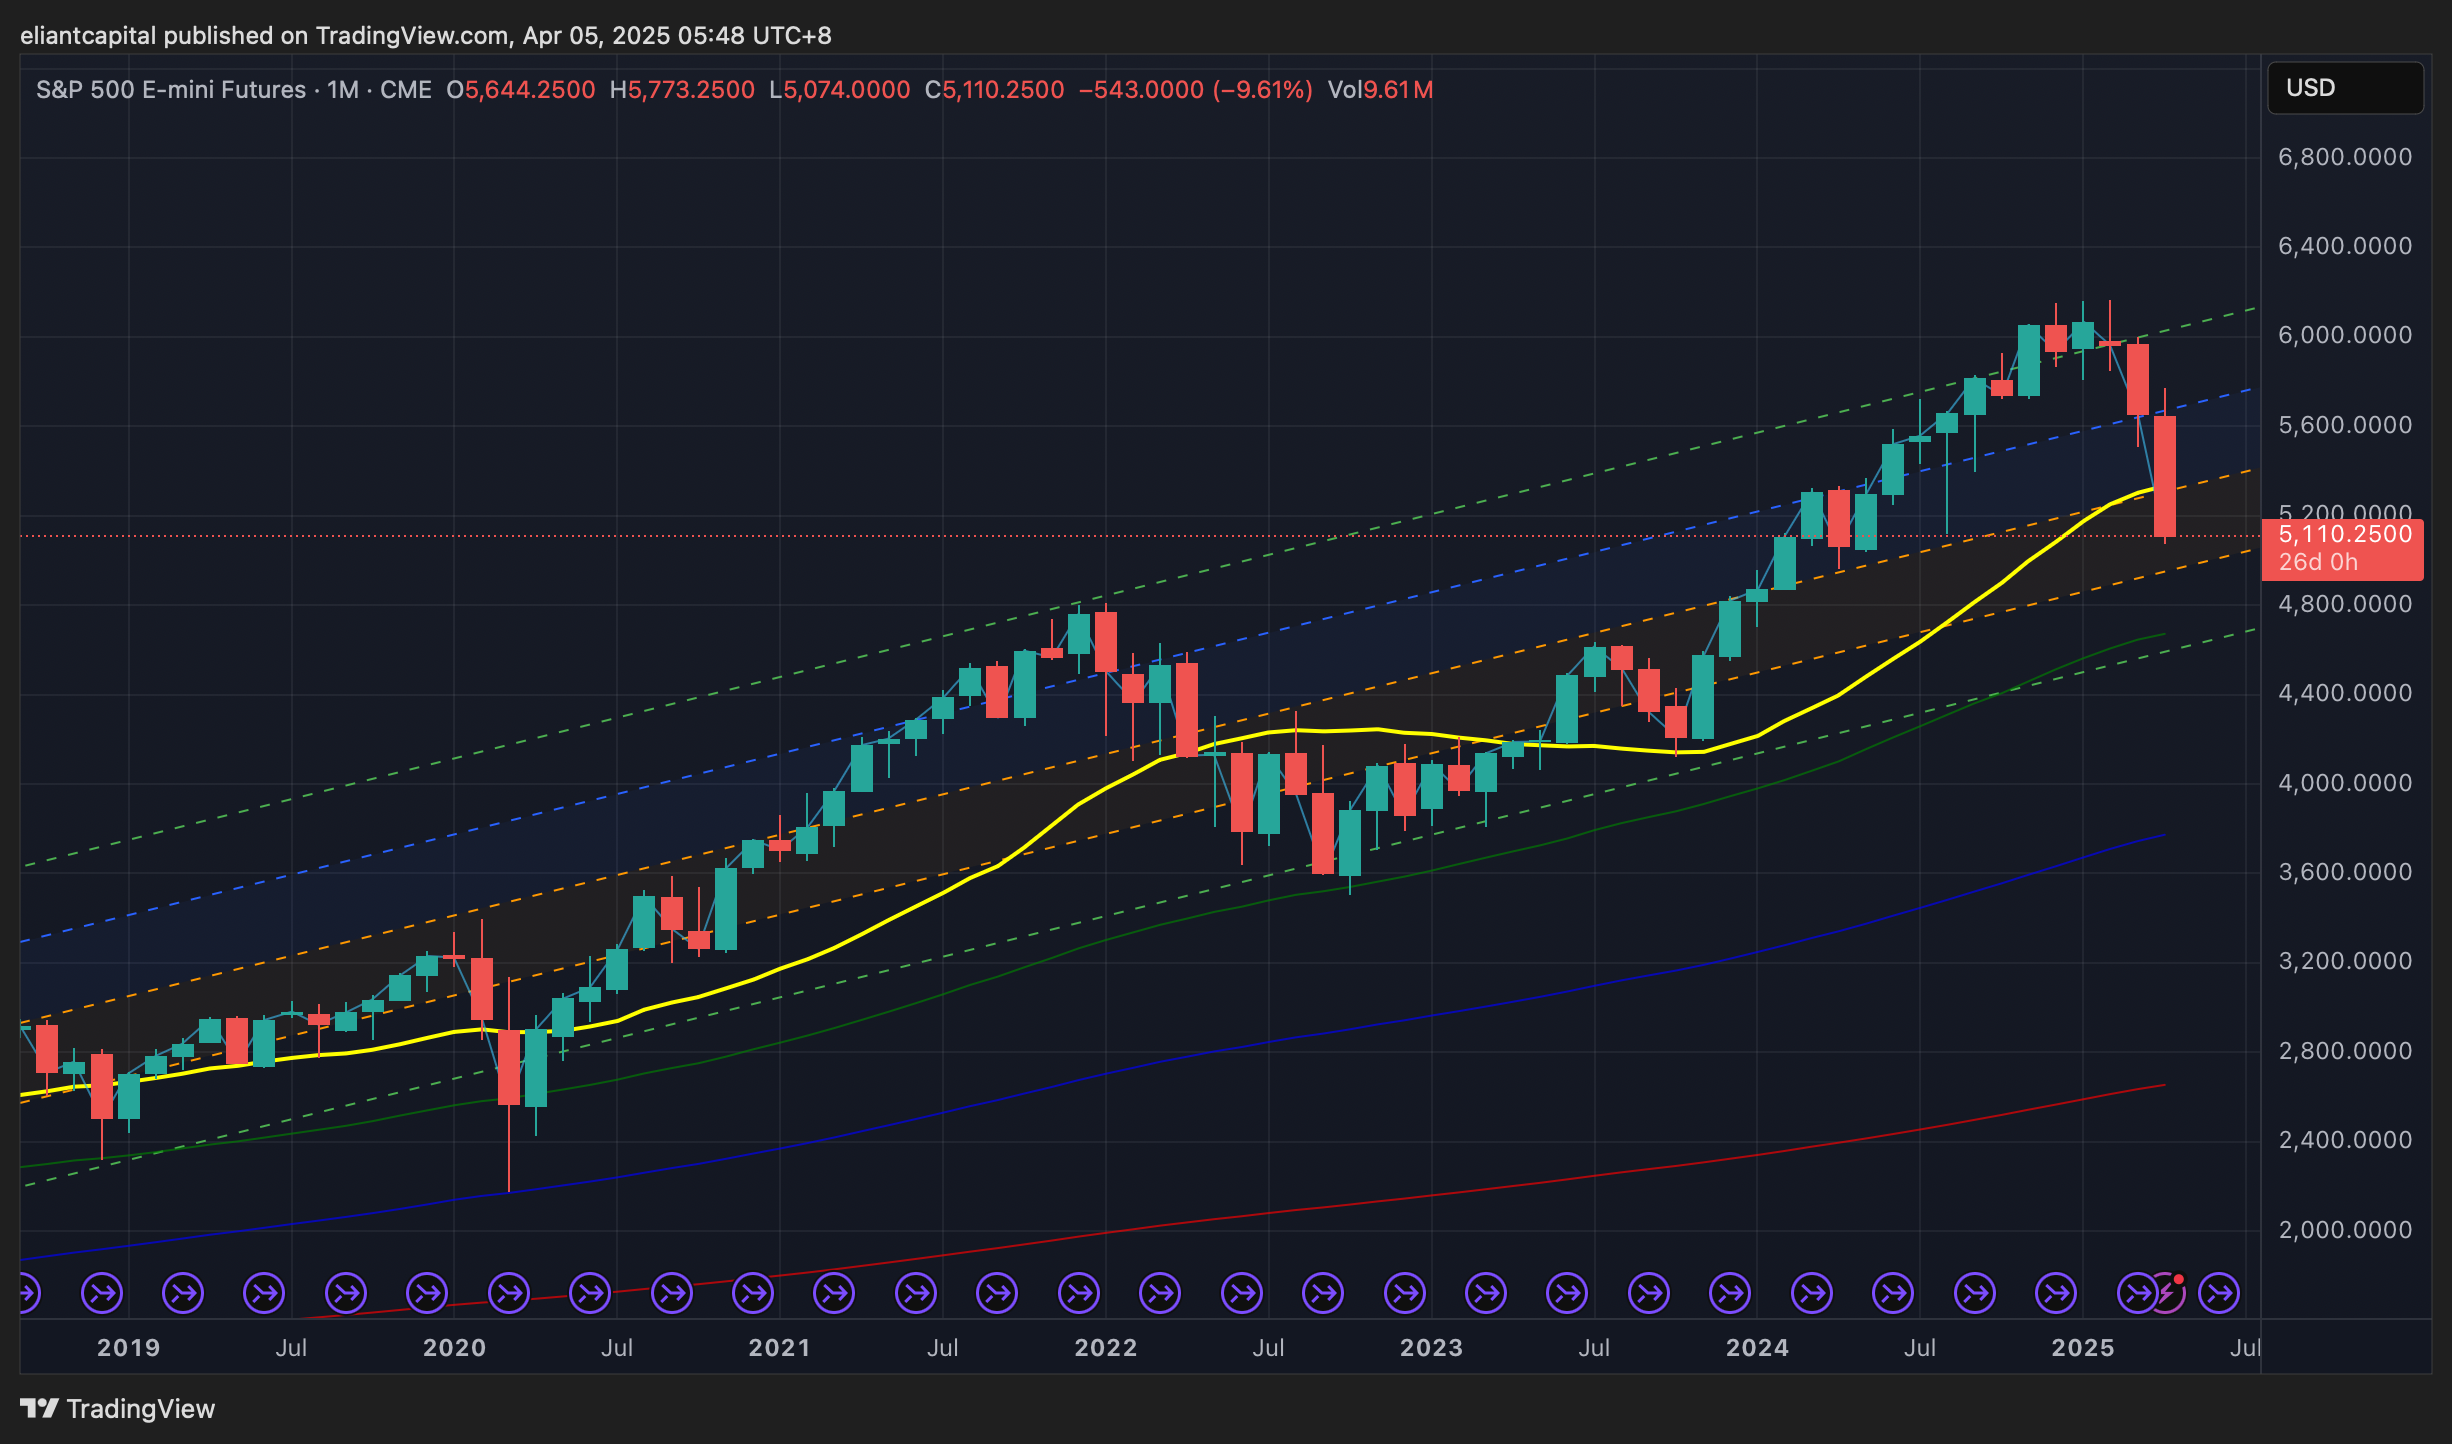Click the -543.0000 (-9.61%) change readout

coord(1195,90)
